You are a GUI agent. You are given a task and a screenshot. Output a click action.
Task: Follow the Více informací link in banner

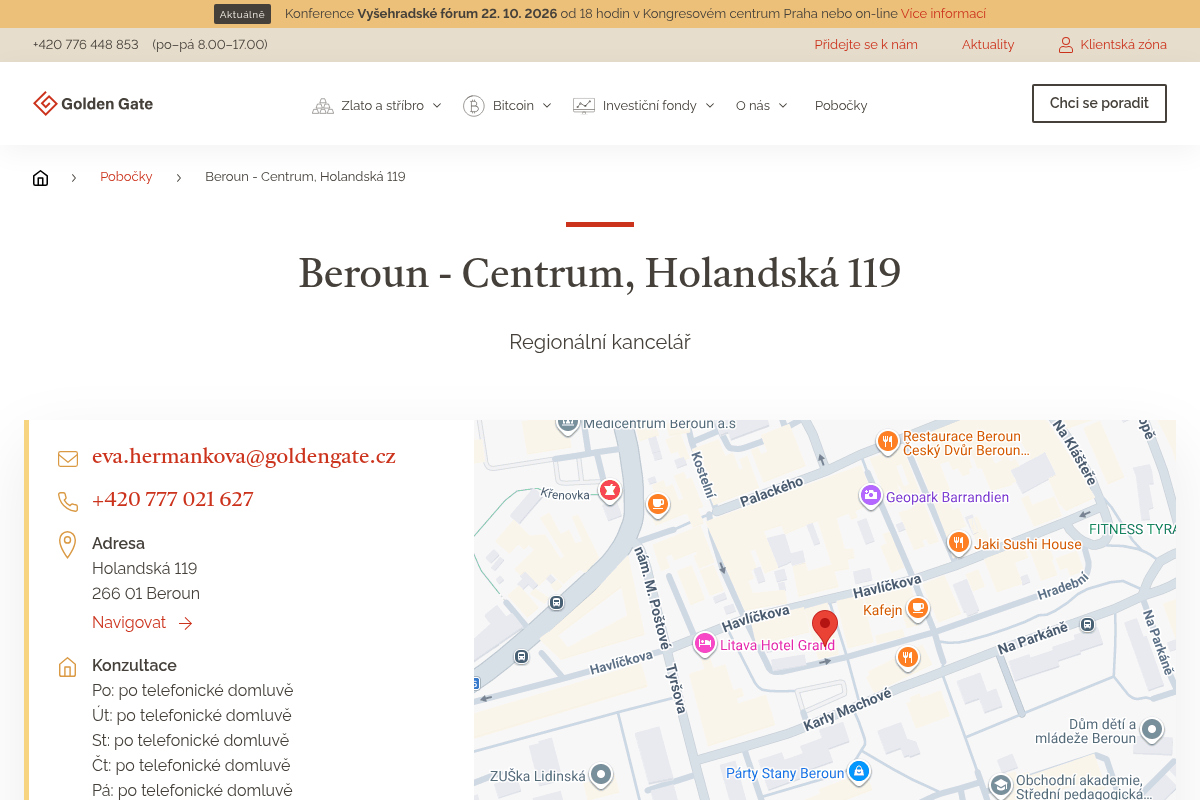point(943,14)
